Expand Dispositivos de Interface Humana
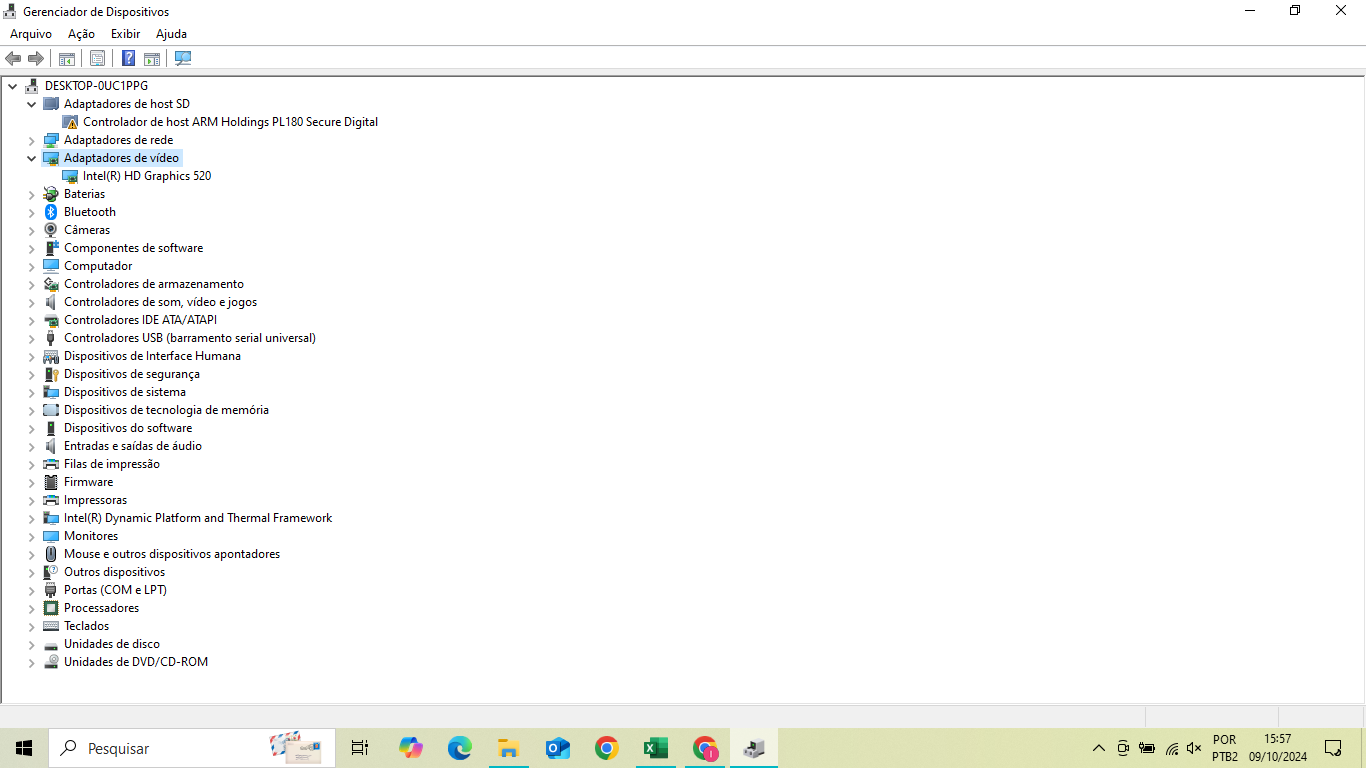 [x=31, y=356]
